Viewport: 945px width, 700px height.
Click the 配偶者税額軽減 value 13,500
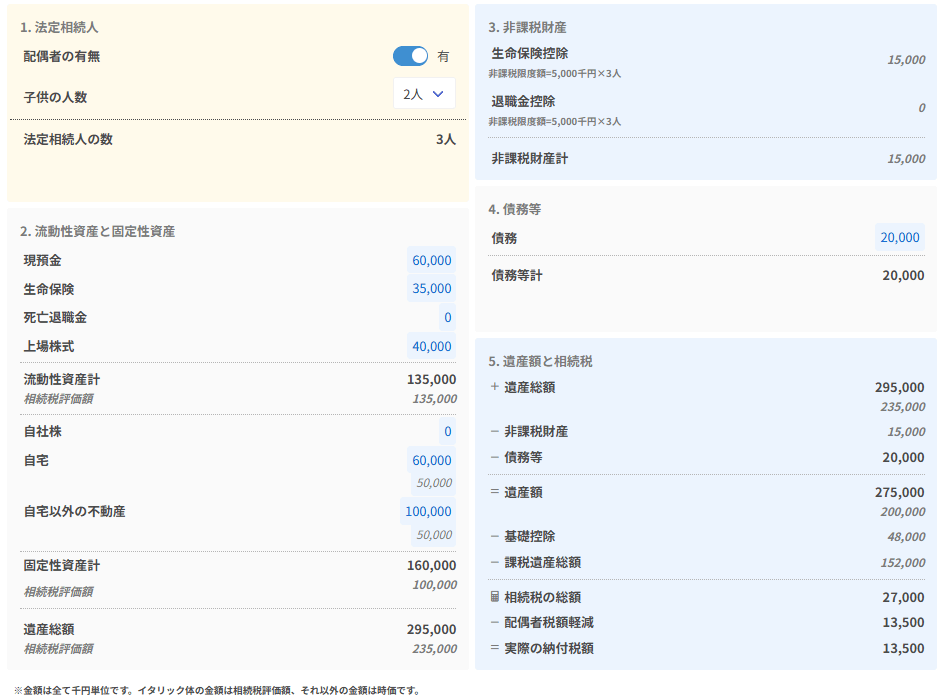tap(903, 622)
